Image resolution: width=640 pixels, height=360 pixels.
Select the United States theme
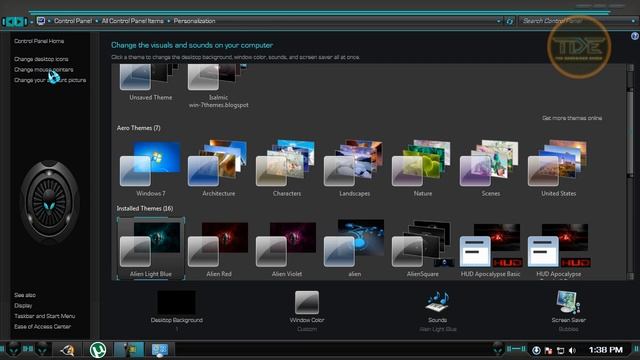tap(558, 169)
